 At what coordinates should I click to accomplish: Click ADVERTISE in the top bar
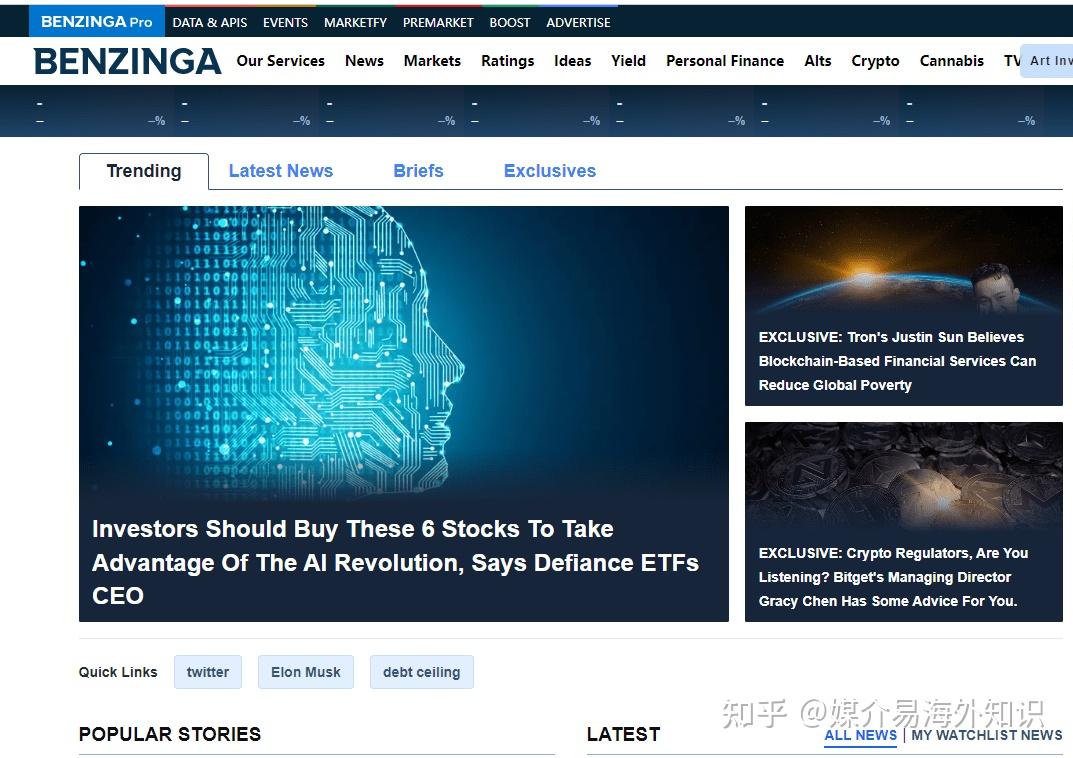[578, 21]
